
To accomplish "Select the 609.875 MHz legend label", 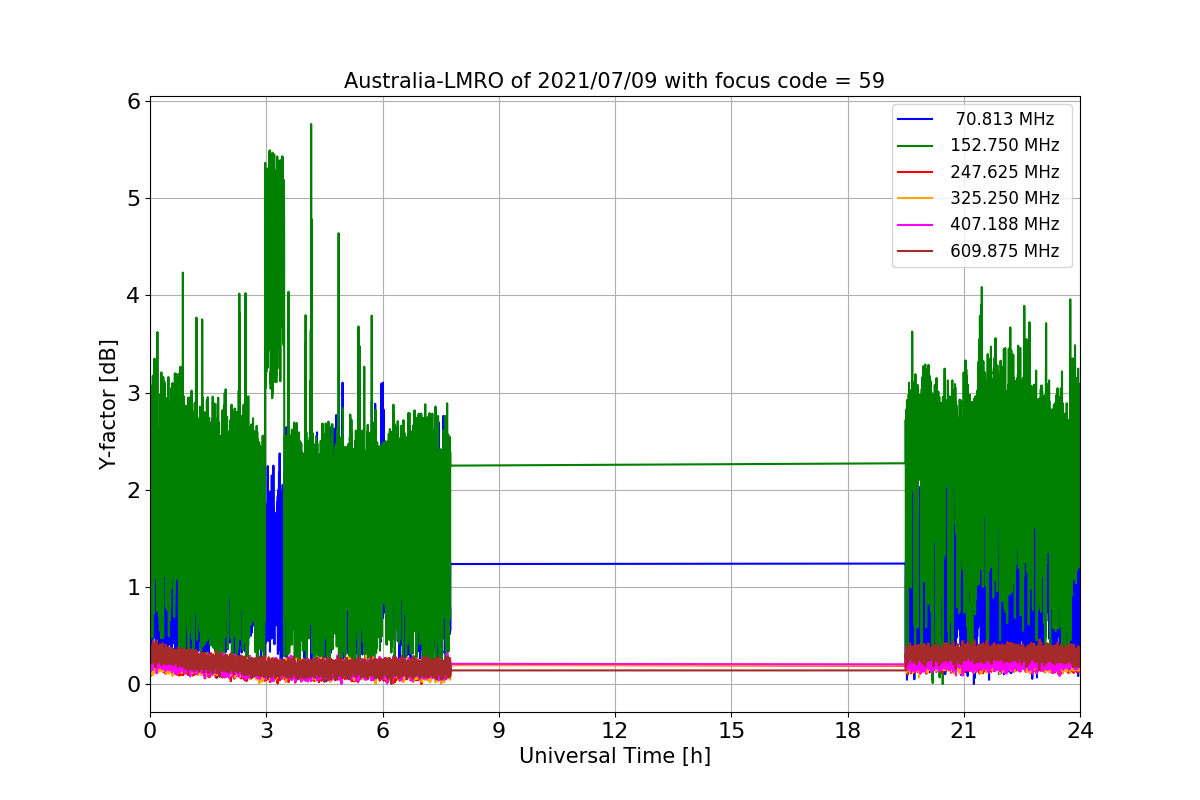I will click(1004, 251).
